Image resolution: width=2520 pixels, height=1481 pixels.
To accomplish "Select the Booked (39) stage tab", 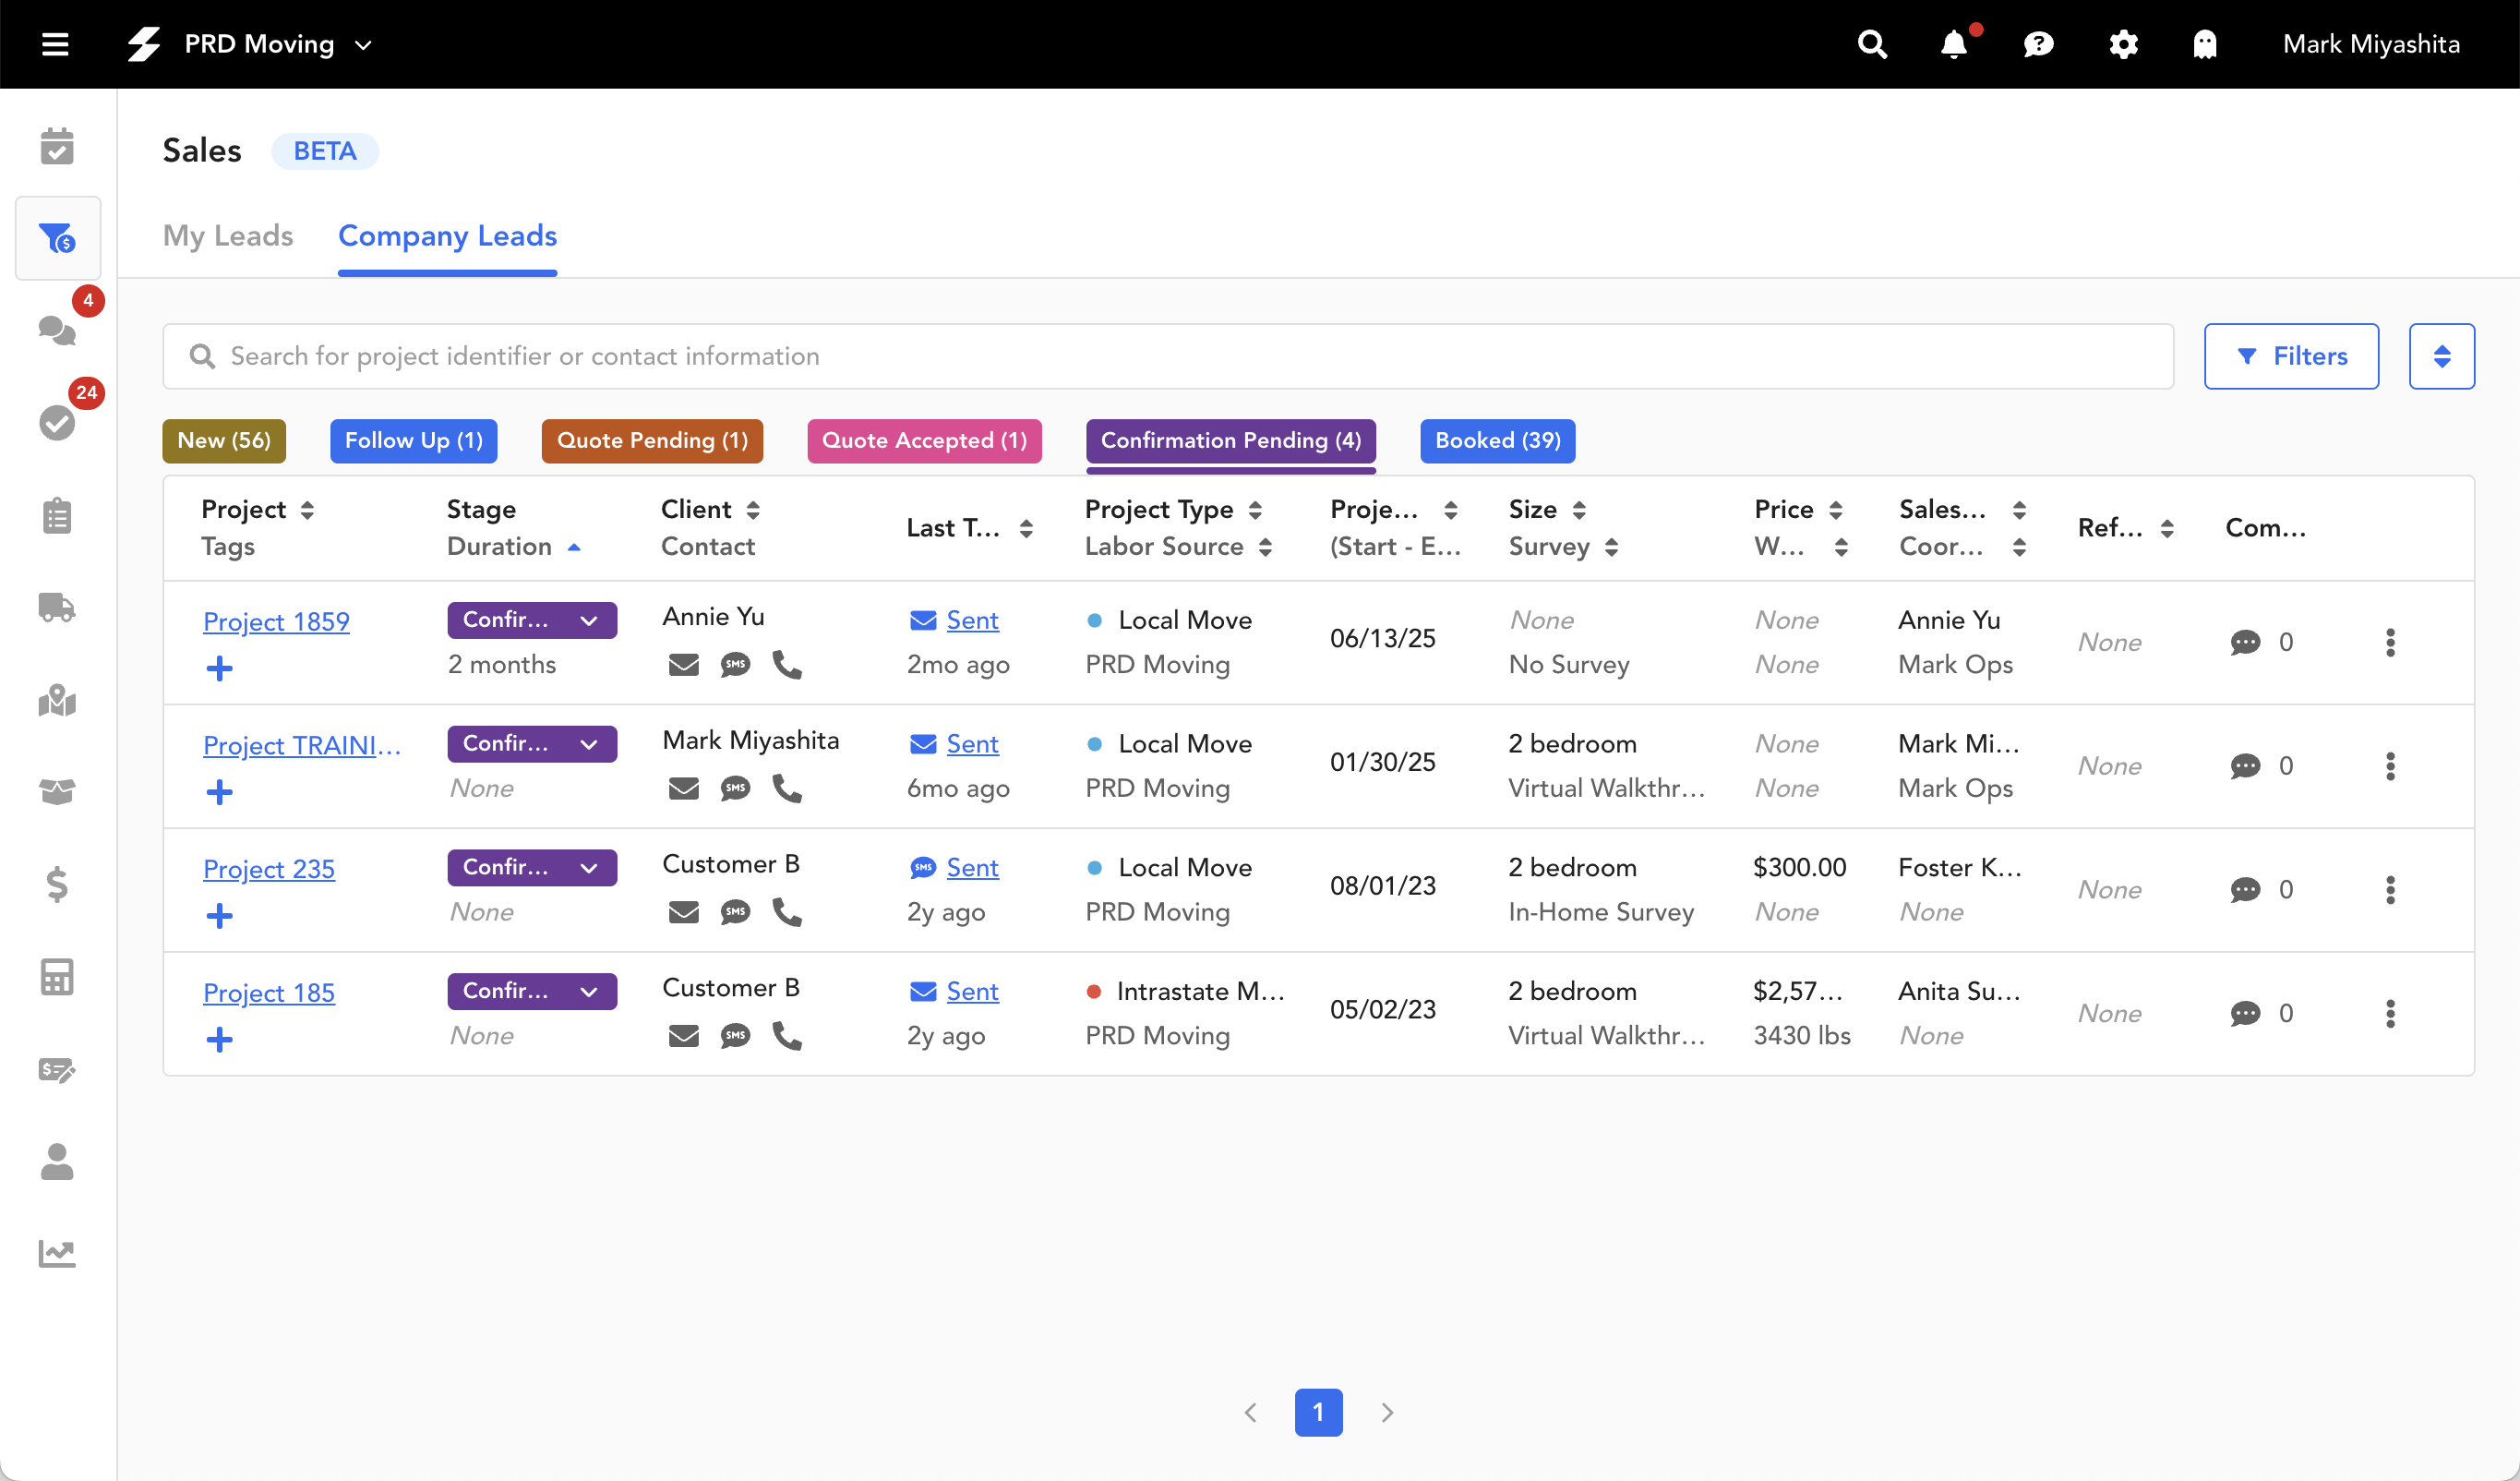I will coord(1497,440).
